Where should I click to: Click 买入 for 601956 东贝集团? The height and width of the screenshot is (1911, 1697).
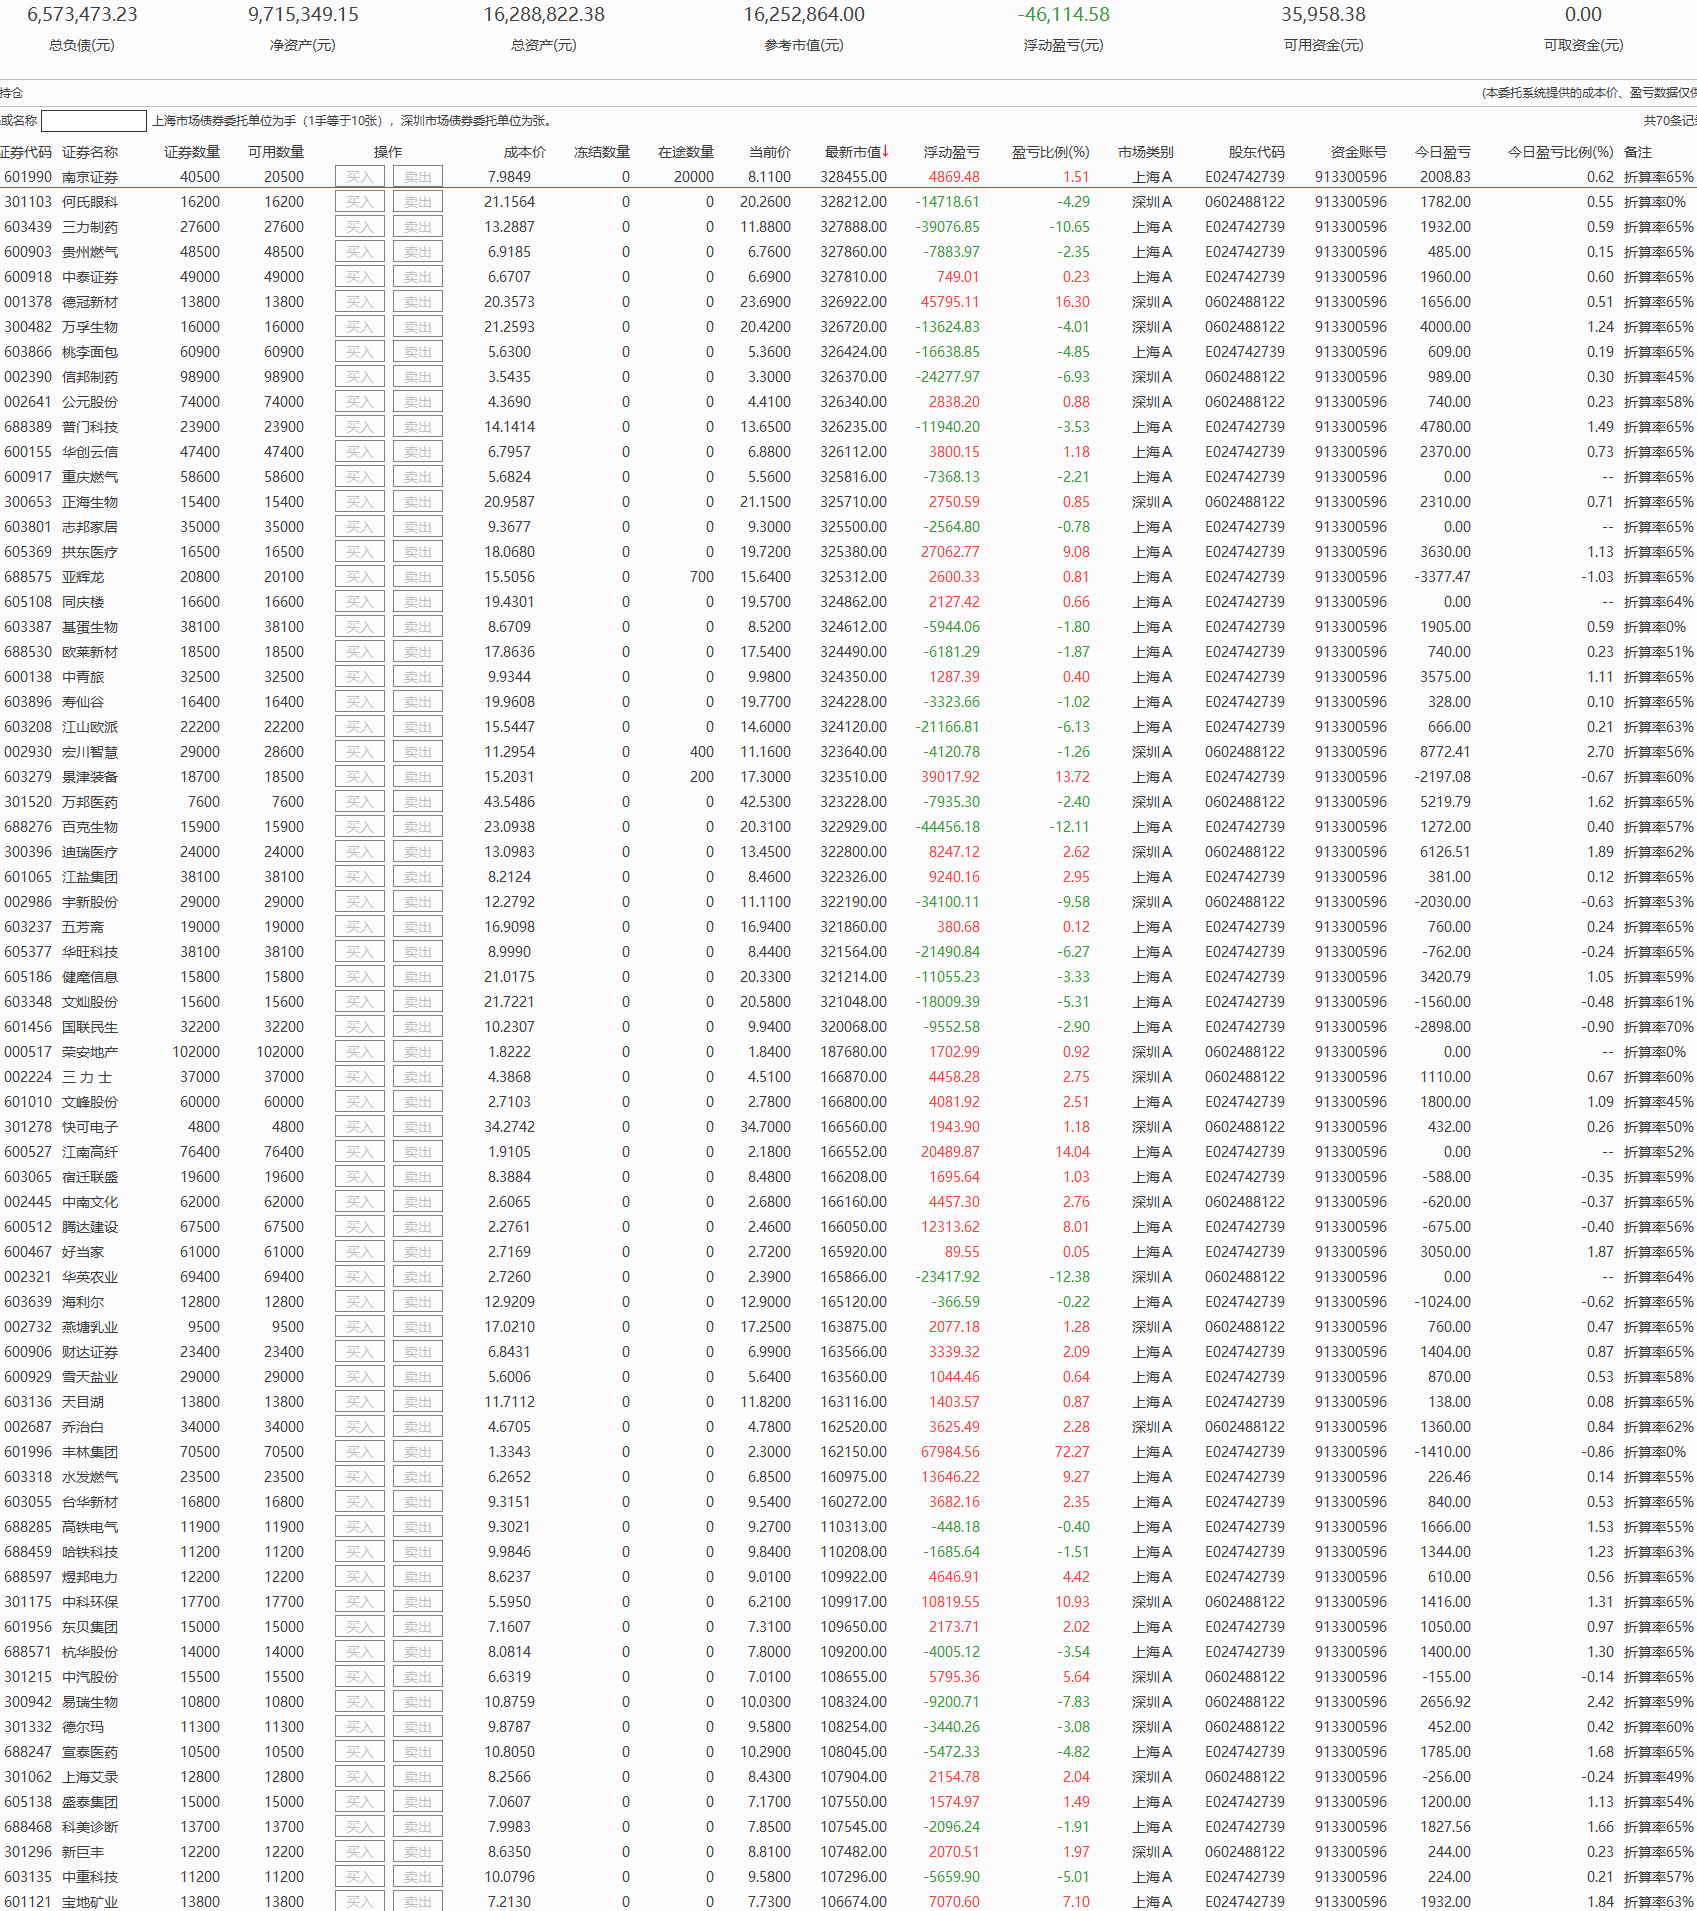click(x=360, y=1627)
